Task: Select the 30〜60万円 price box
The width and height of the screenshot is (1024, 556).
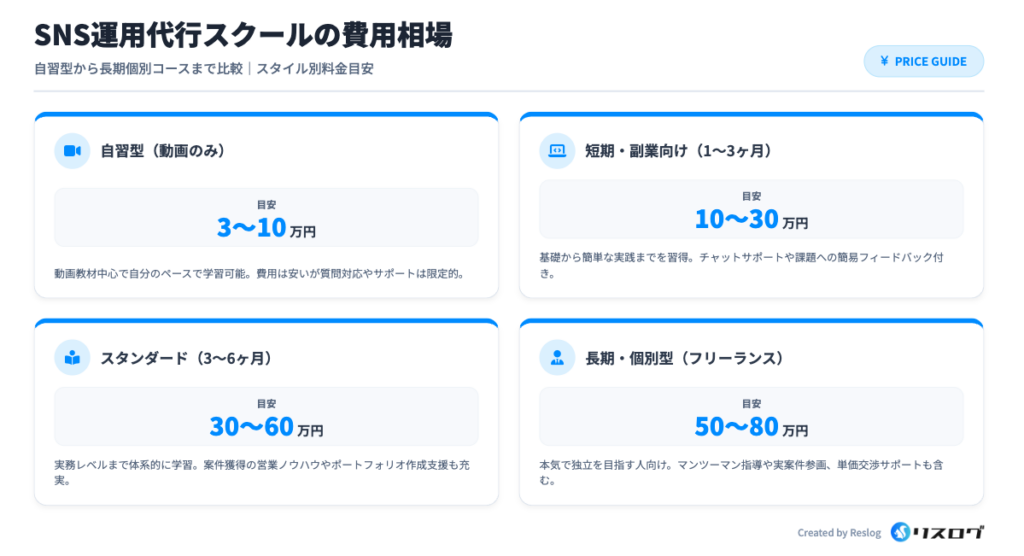Action: tap(266, 416)
